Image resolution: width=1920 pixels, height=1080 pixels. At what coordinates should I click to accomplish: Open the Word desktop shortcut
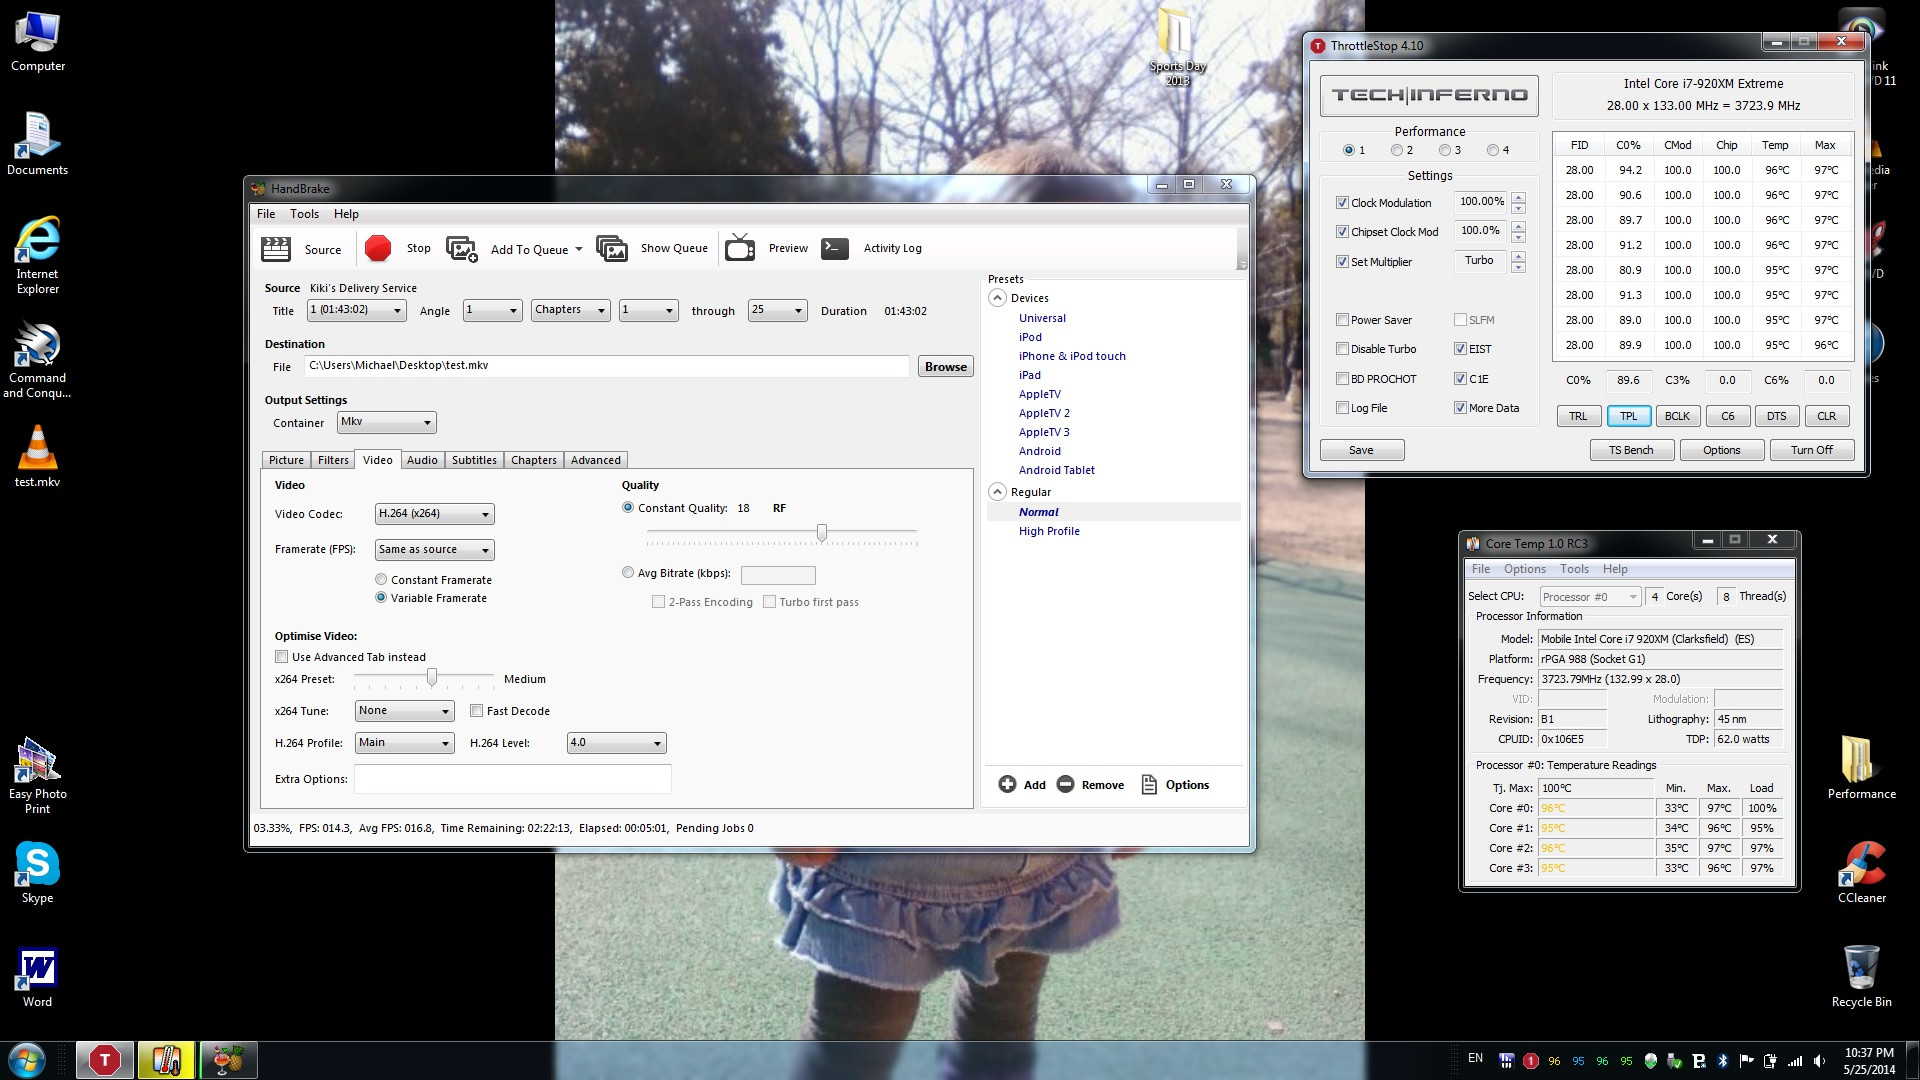click(38, 976)
